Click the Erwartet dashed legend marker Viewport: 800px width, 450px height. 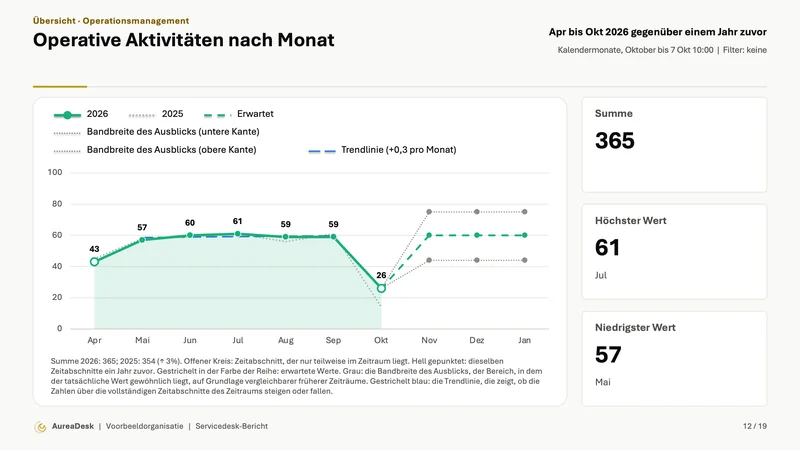coord(217,115)
